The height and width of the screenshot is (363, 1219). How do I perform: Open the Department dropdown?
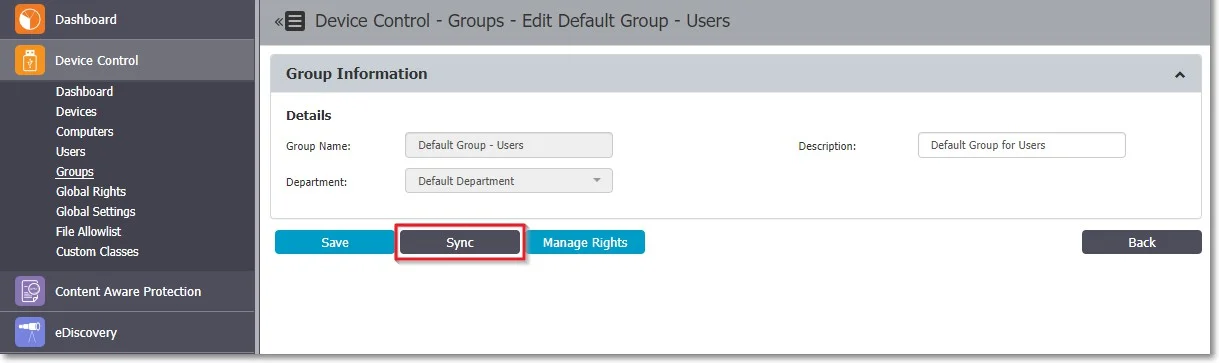tap(508, 181)
